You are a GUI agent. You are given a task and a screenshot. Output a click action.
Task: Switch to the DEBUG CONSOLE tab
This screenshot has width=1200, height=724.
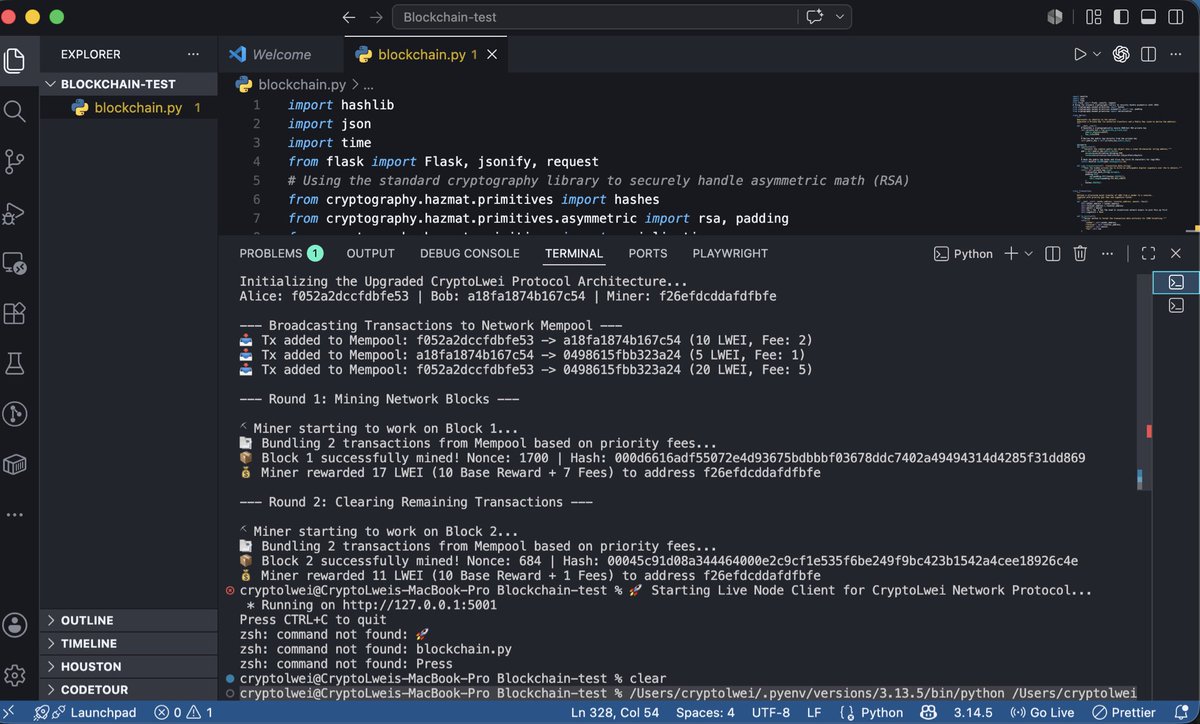tap(470, 254)
